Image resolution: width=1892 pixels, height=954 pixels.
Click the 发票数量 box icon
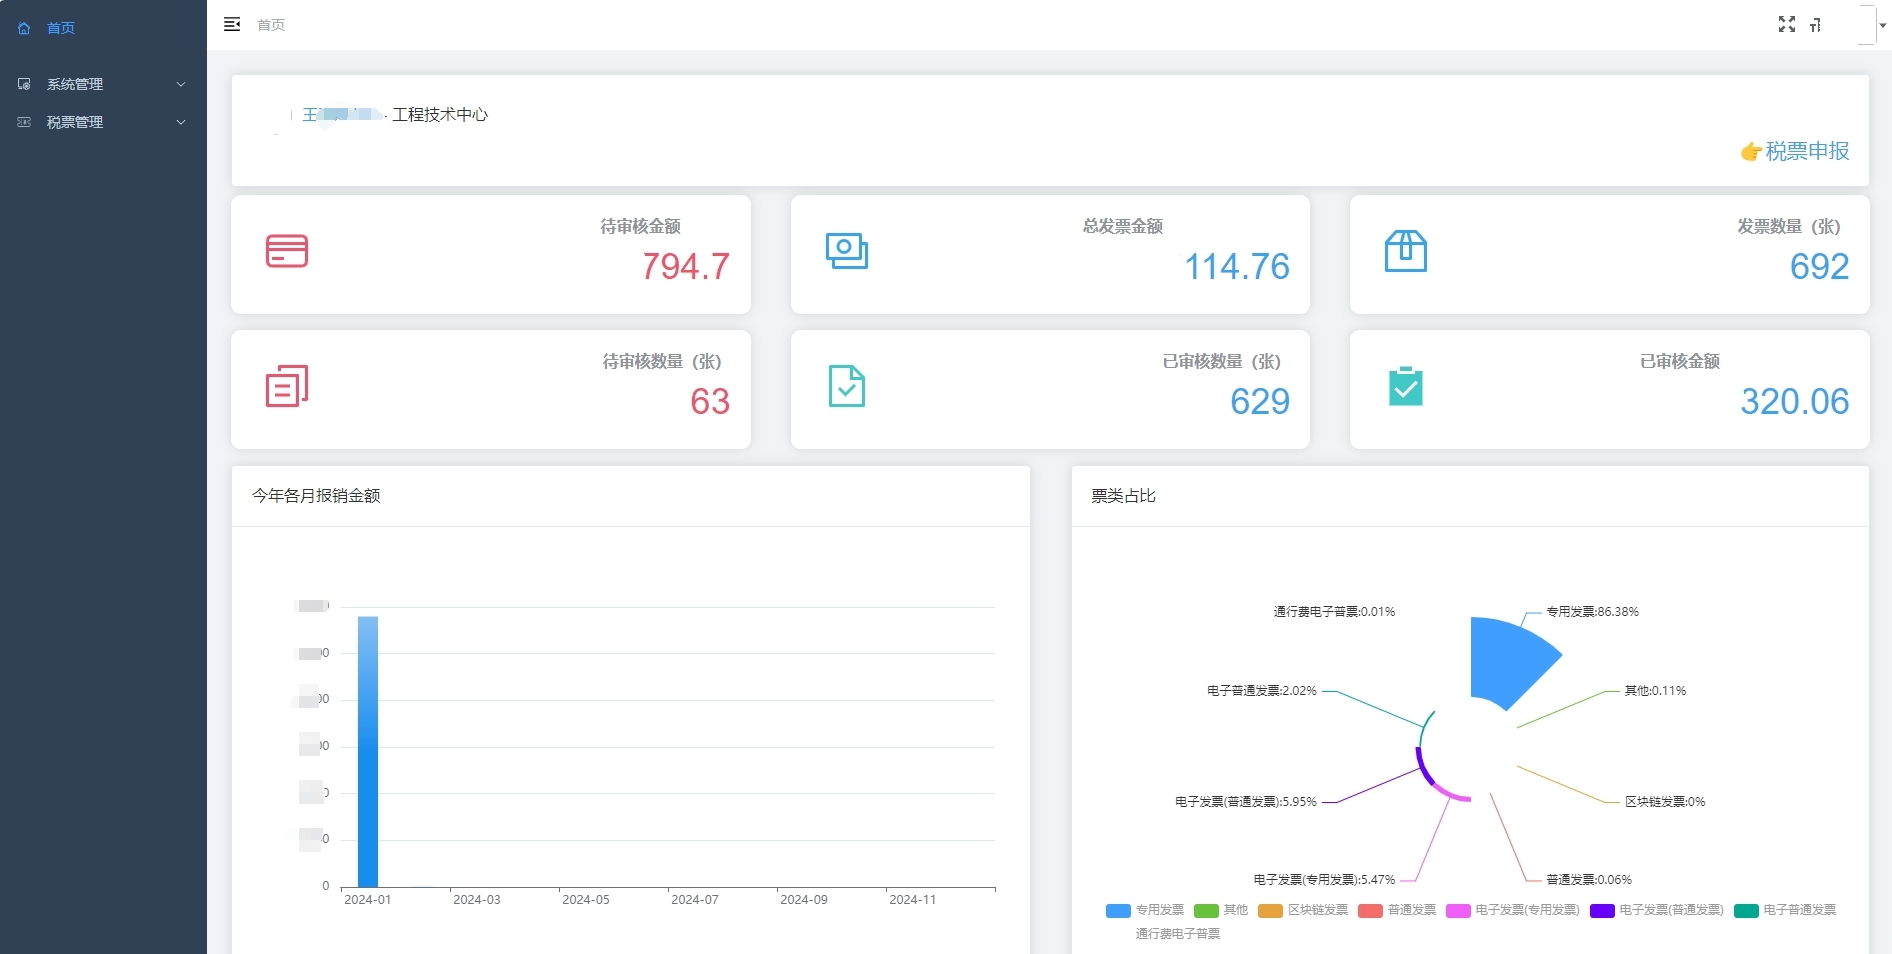1406,251
